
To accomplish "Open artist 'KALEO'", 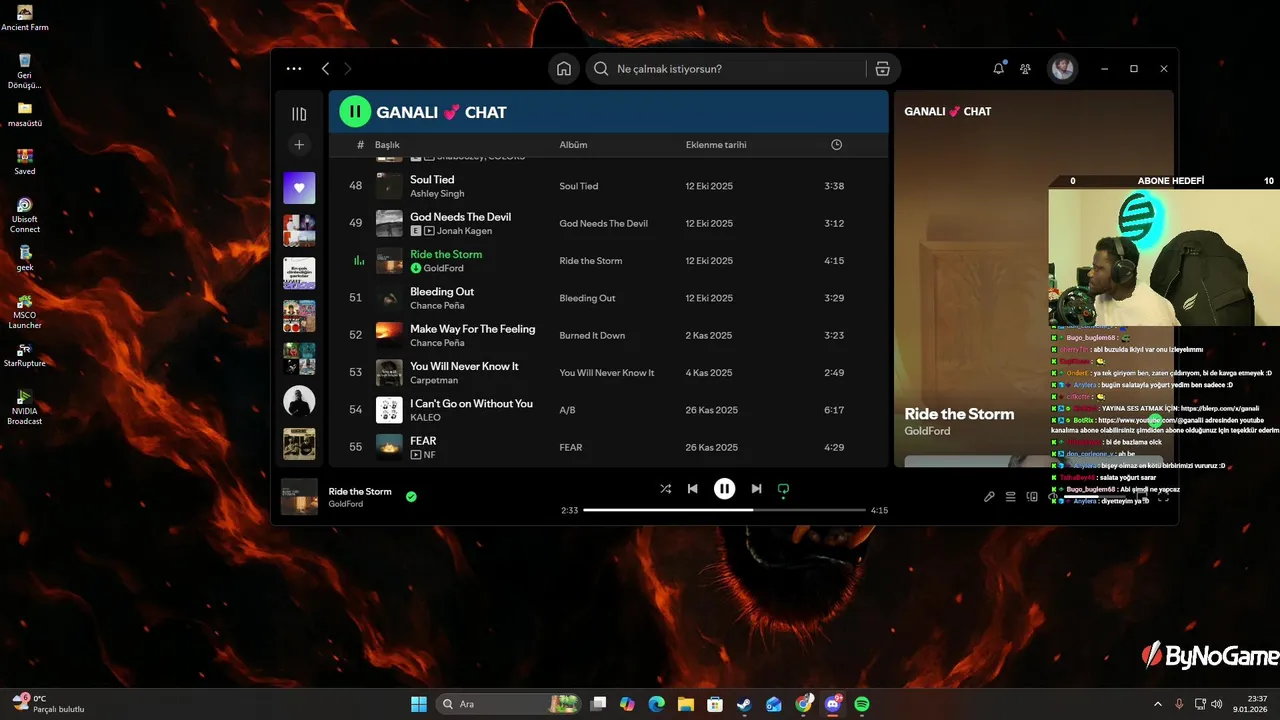I will click(425, 417).
